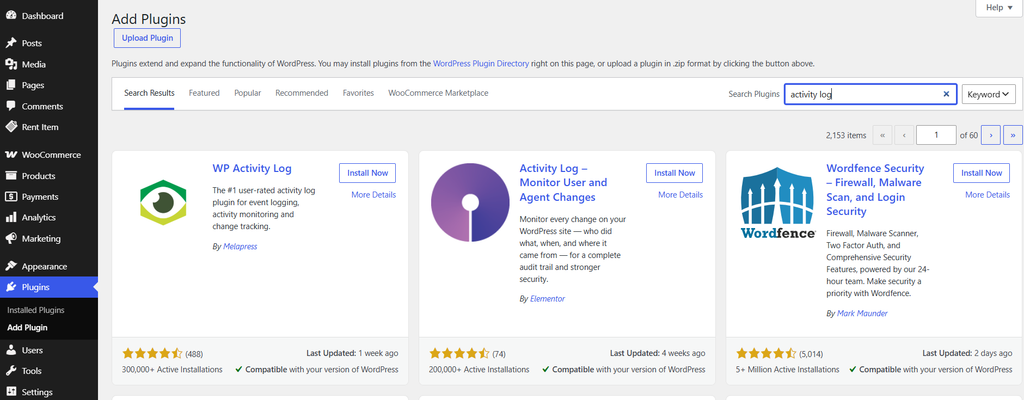
Task: Clear the search field with the X icon
Action: pyautogui.click(x=946, y=94)
